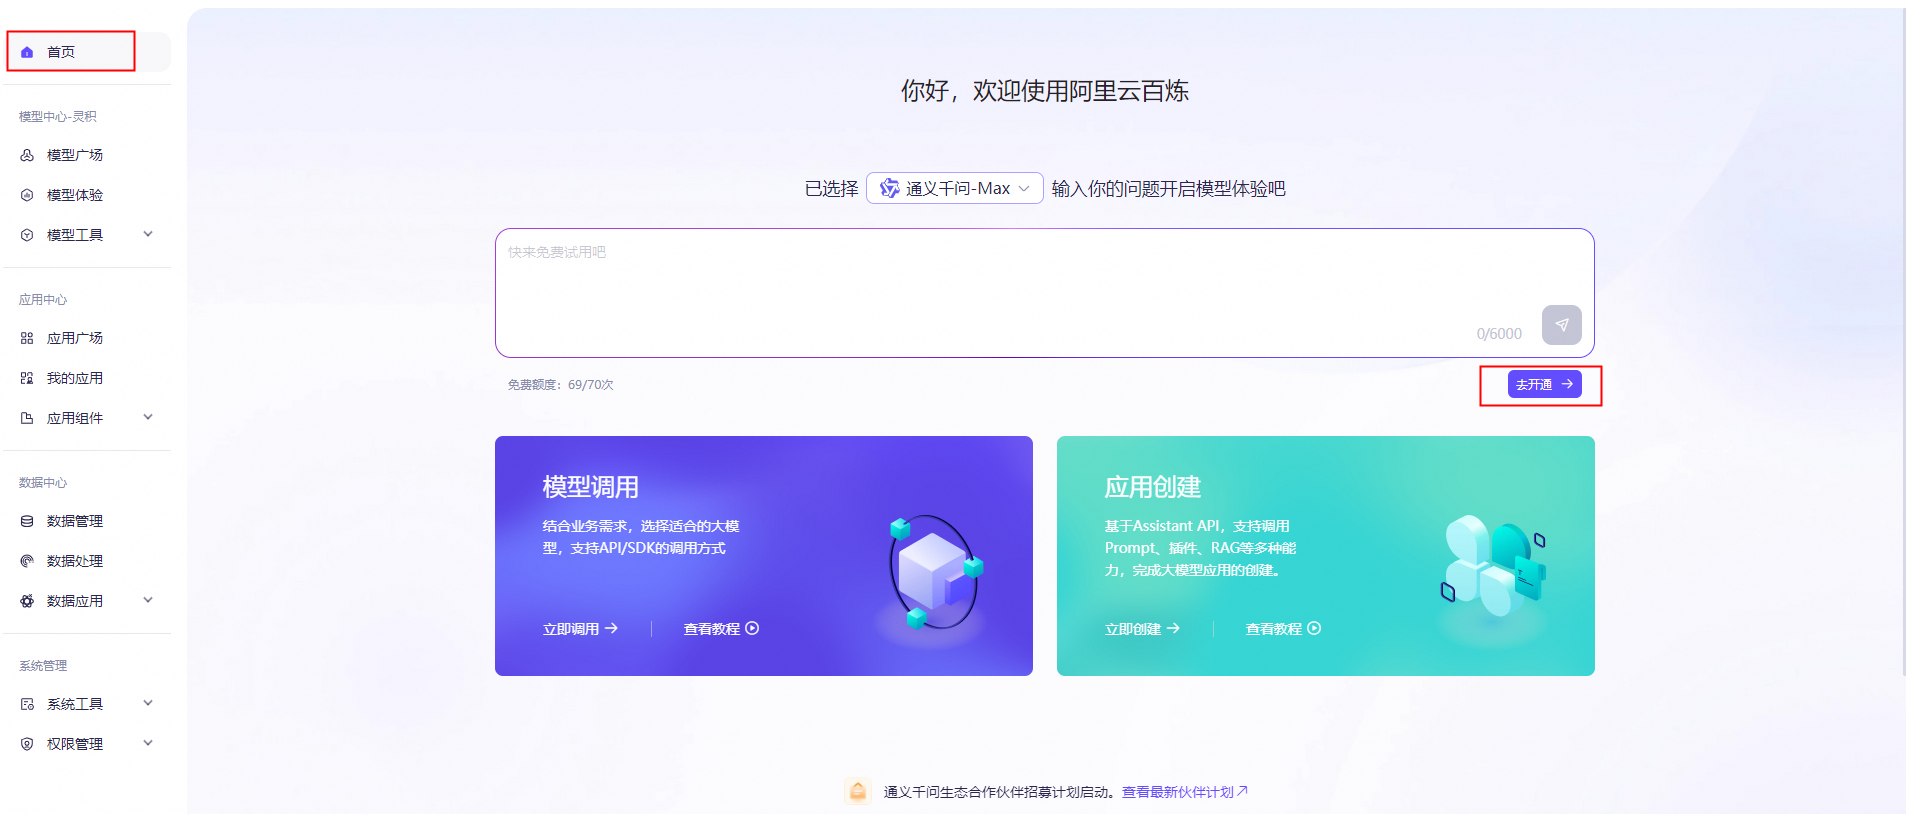
Task: Click the 通义千问 model logo icon
Action: coord(889,188)
